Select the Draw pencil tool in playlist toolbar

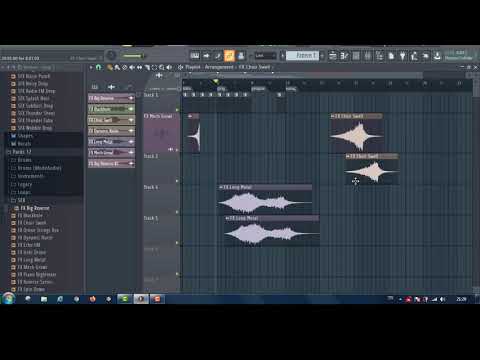tap(110, 67)
